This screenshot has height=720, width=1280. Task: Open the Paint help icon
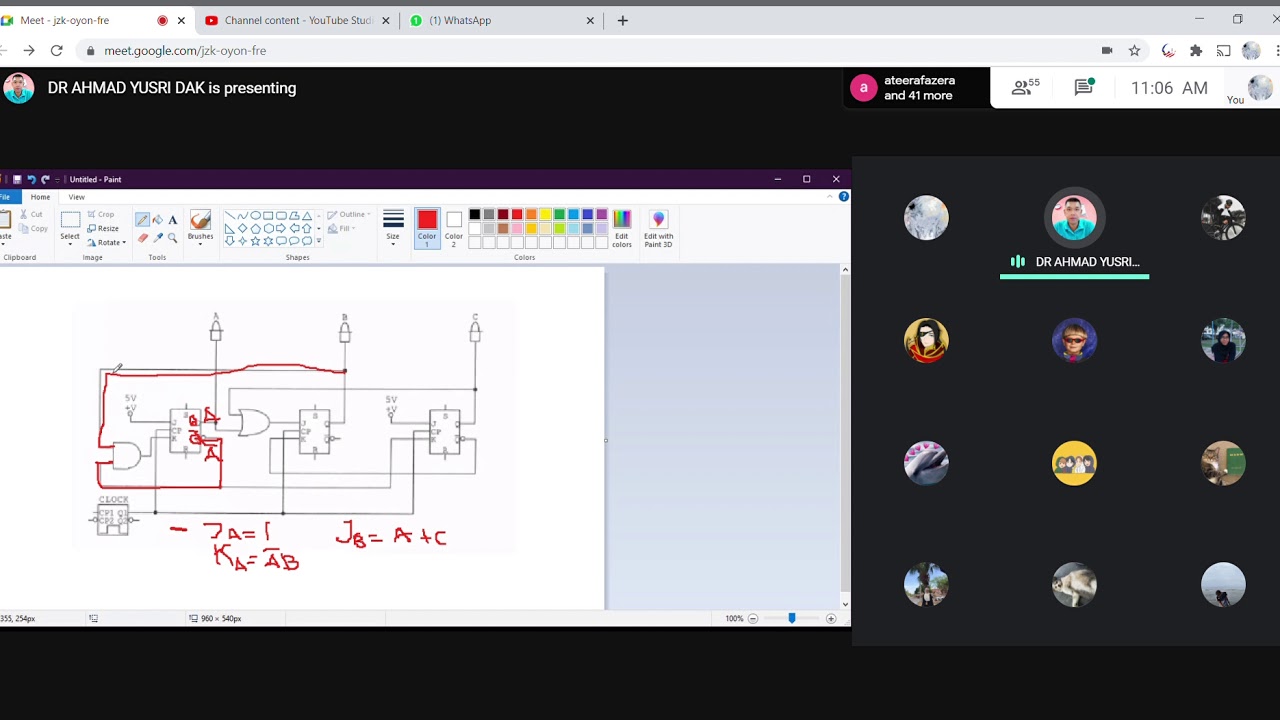pos(844,197)
